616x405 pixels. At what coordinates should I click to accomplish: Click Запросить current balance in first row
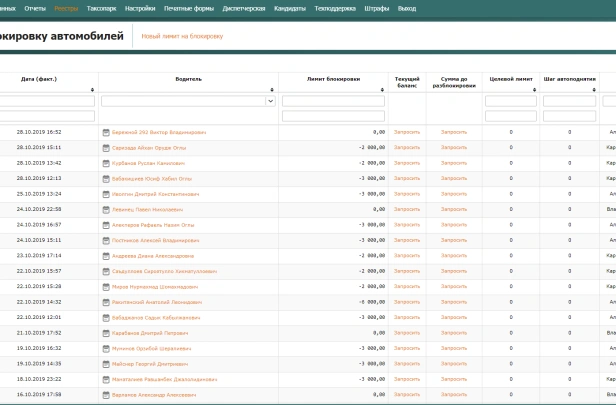pos(407,132)
